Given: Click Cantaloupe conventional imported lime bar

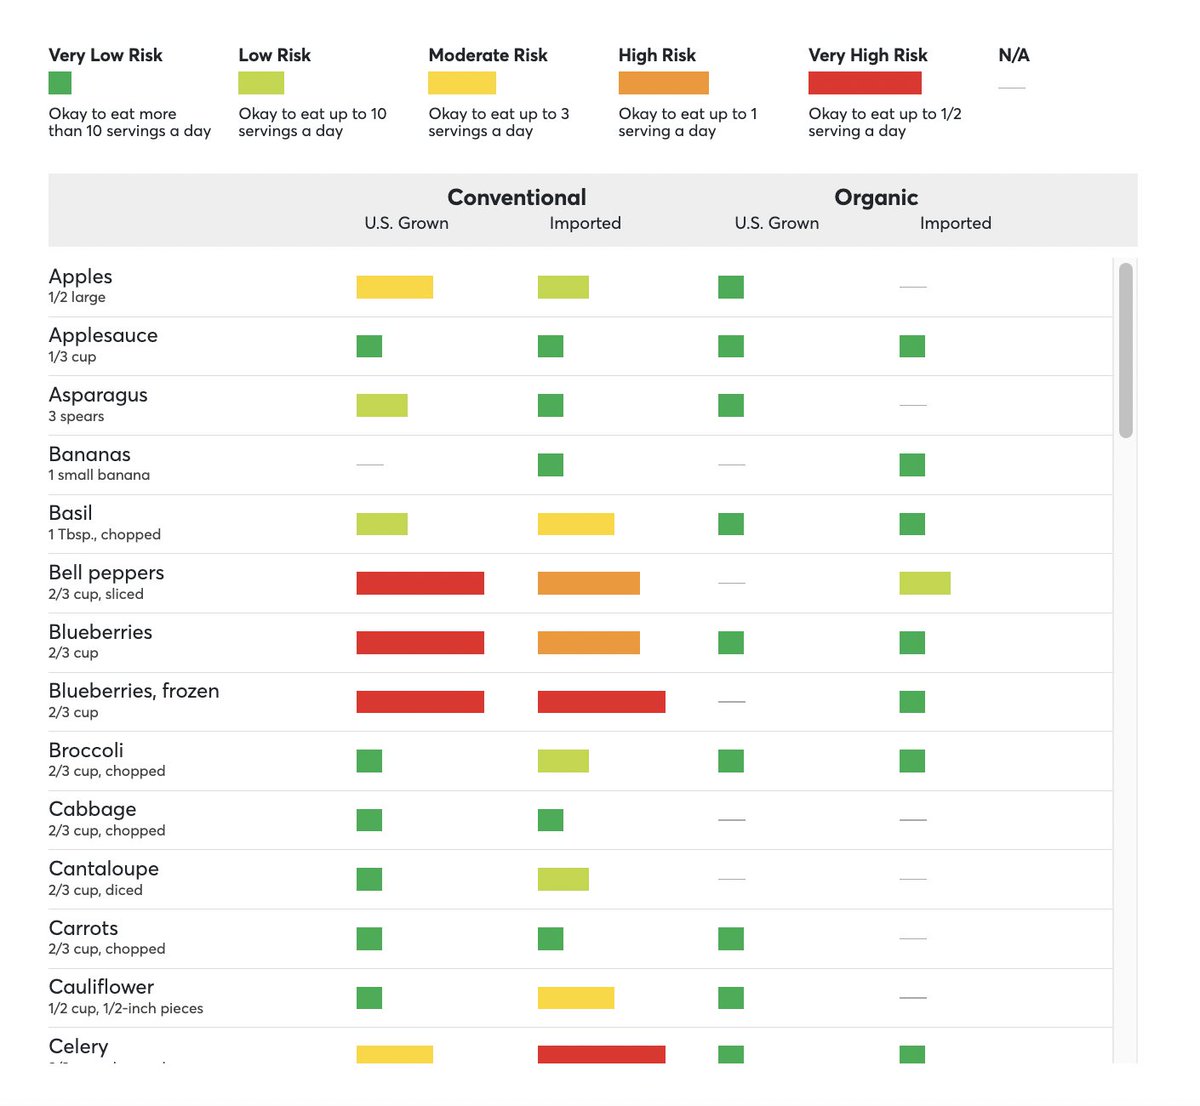Looking at the screenshot, I should click(x=563, y=879).
